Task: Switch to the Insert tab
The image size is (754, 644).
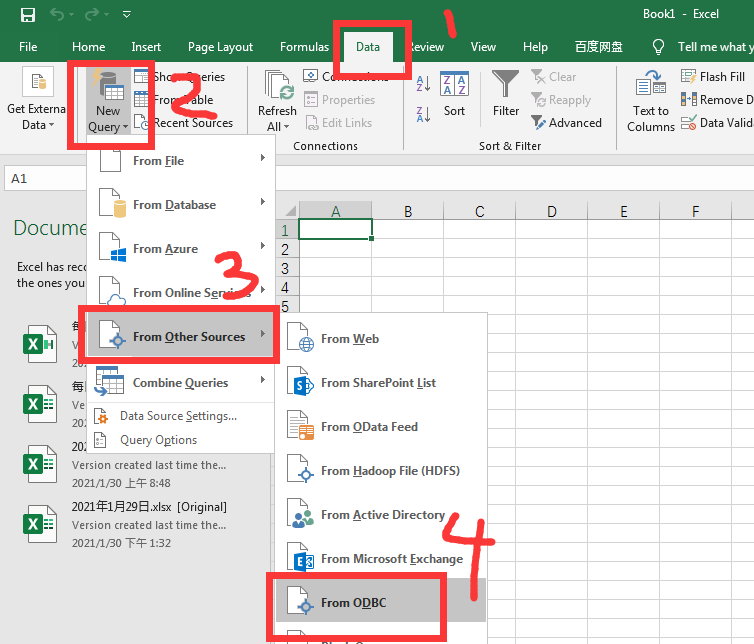Action: pos(146,47)
